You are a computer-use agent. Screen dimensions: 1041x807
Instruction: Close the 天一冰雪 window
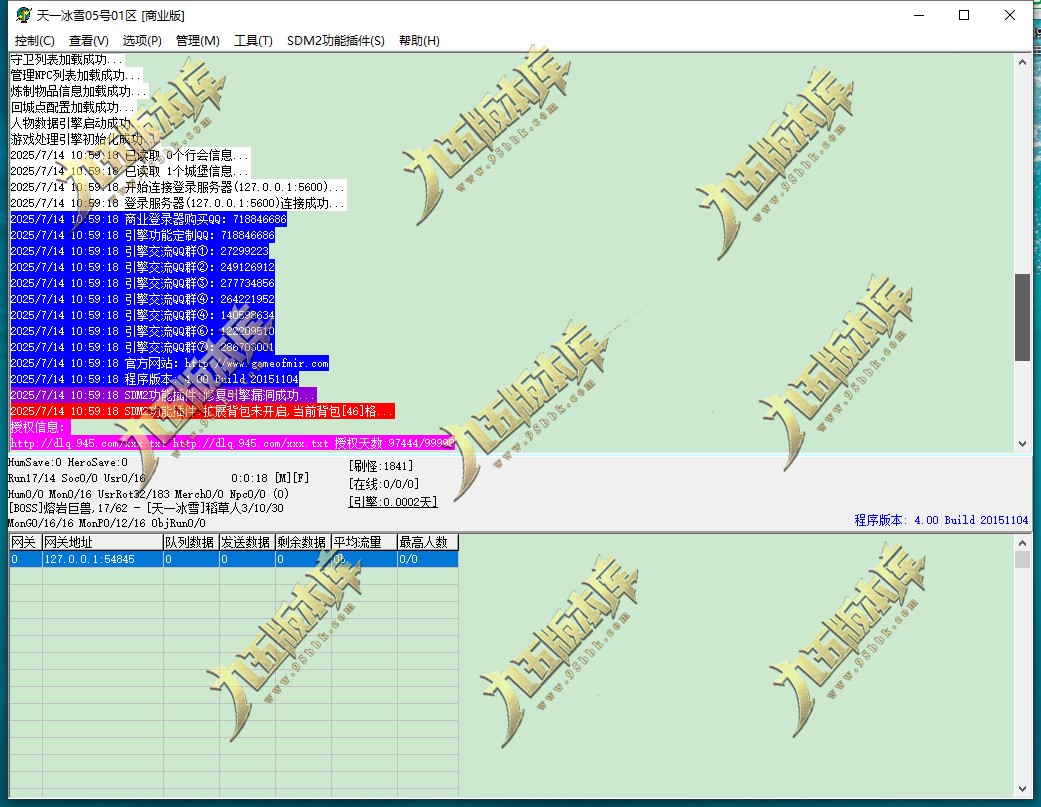coord(1010,15)
